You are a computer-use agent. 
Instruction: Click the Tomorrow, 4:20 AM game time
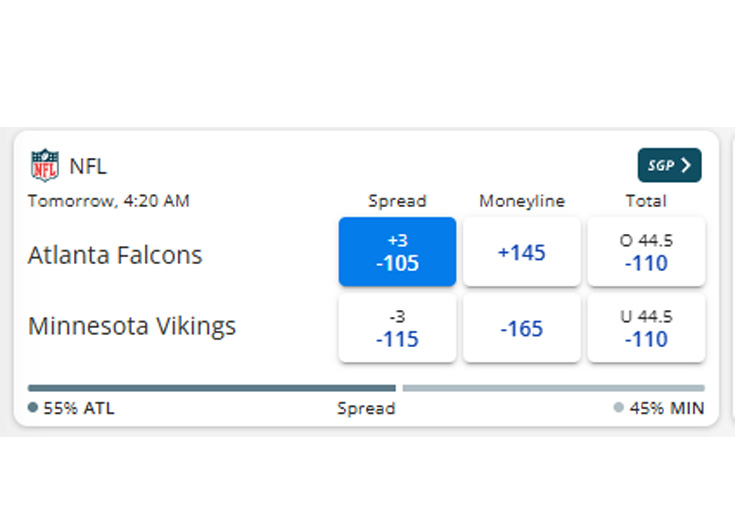point(108,201)
